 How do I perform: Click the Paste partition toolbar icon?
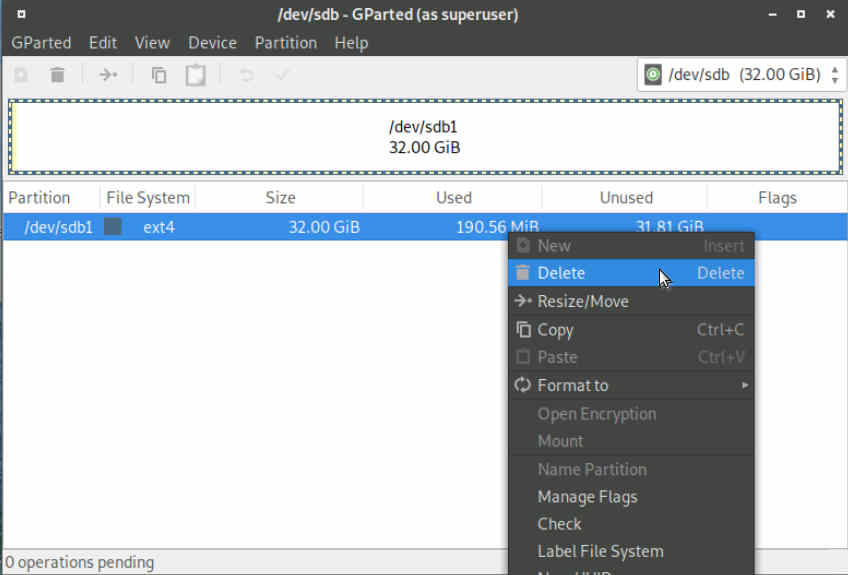coord(195,75)
